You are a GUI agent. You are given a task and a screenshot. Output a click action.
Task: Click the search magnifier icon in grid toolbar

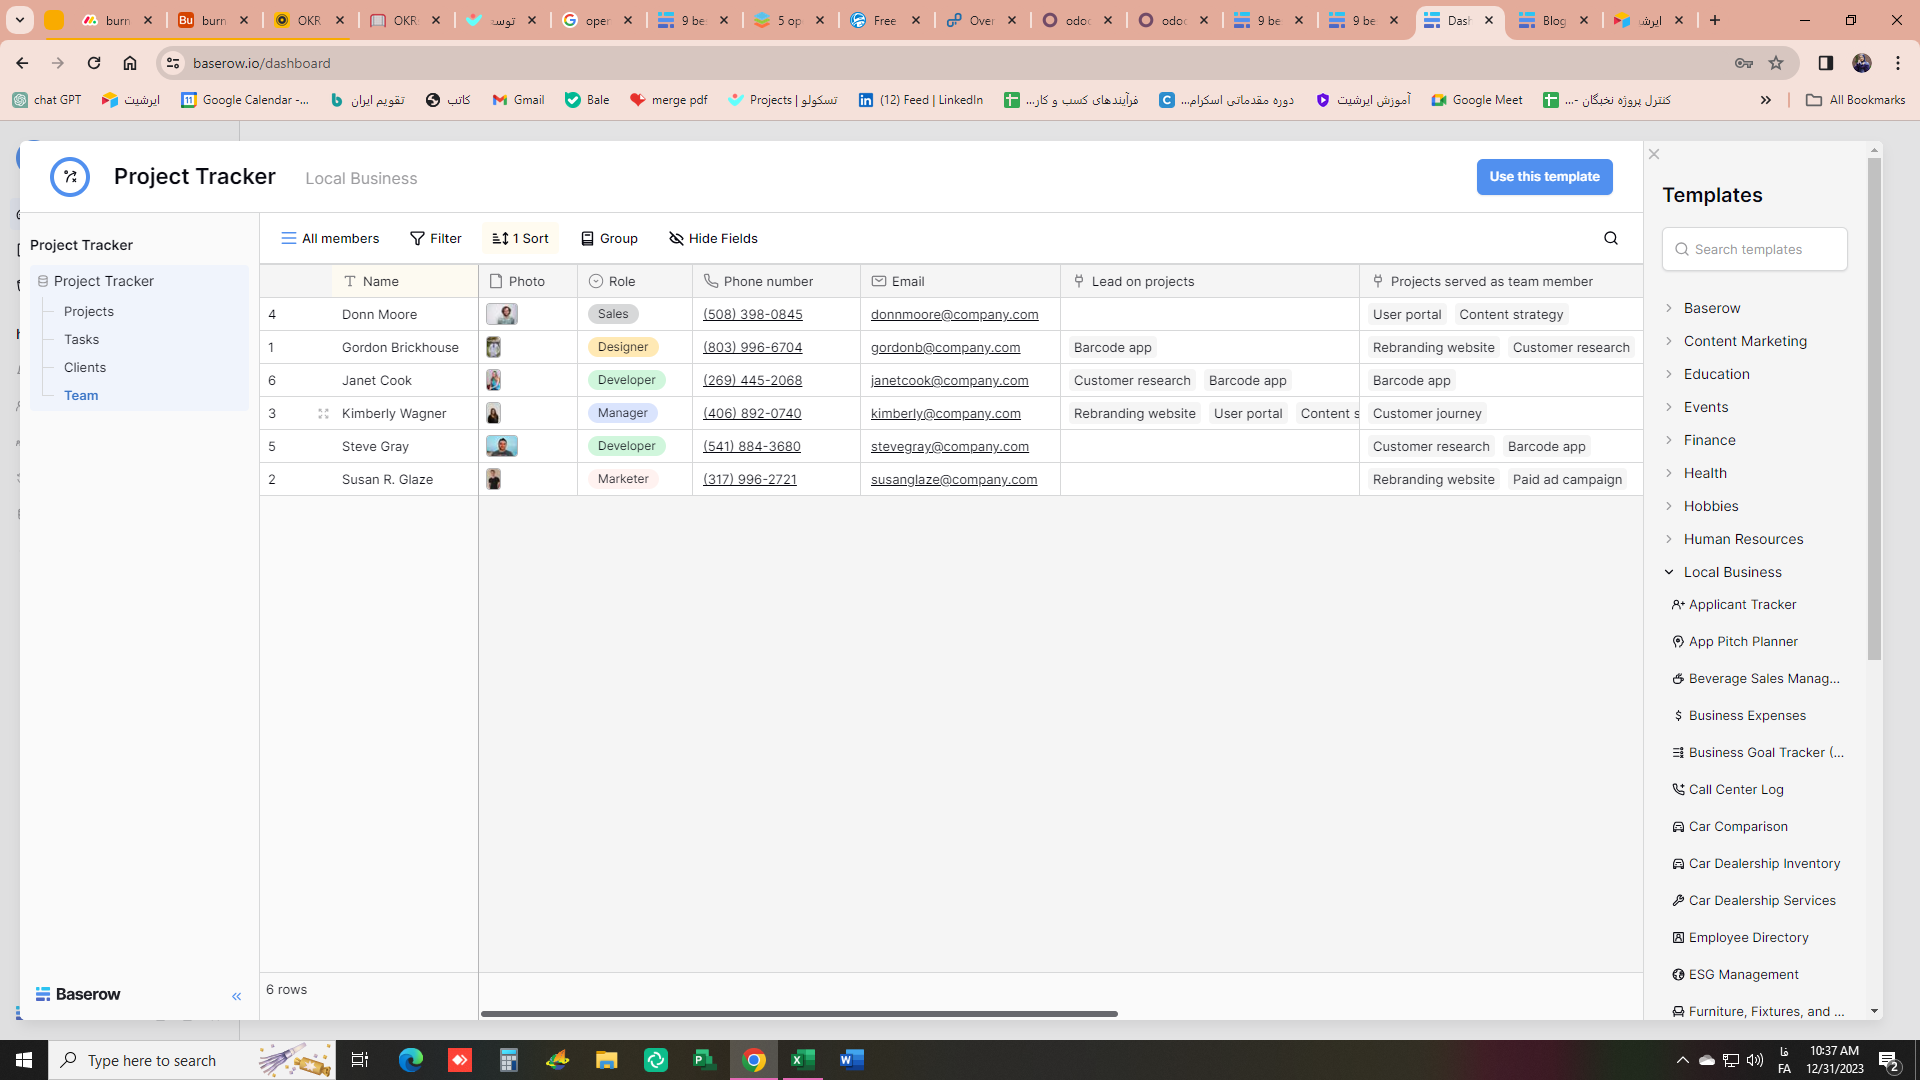(1610, 238)
